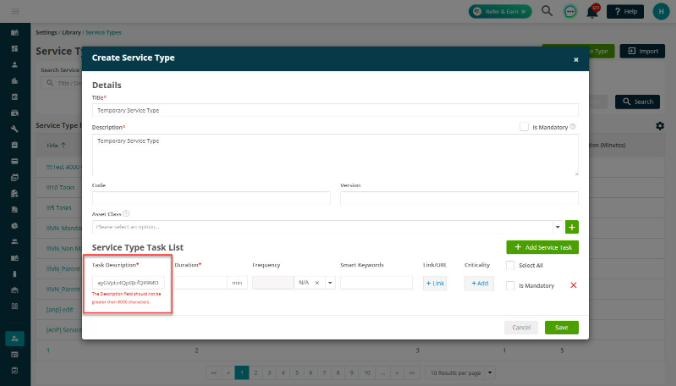
Task: Open the global search magnifier icon
Action: click(547, 11)
